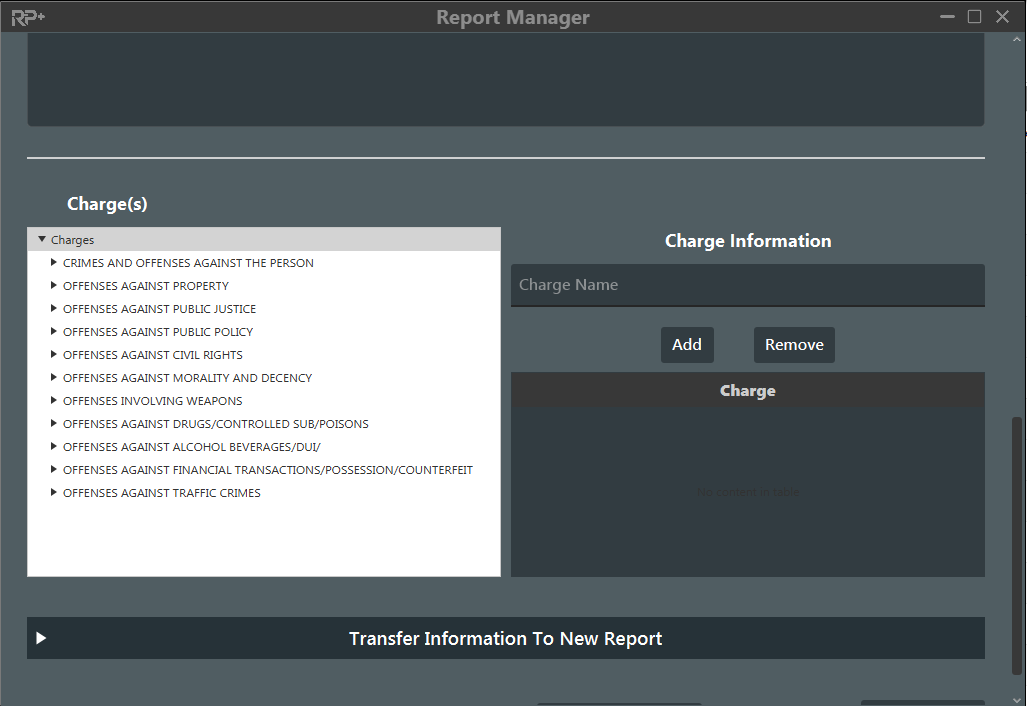Click the Charge table column header
Screen dimensions: 1027x706
(x=747, y=391)
